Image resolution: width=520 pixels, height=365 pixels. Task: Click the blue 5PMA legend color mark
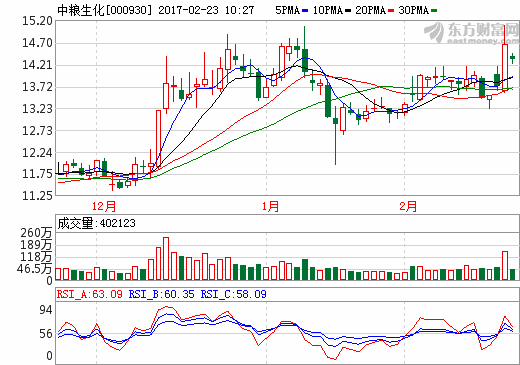point(305,11)
